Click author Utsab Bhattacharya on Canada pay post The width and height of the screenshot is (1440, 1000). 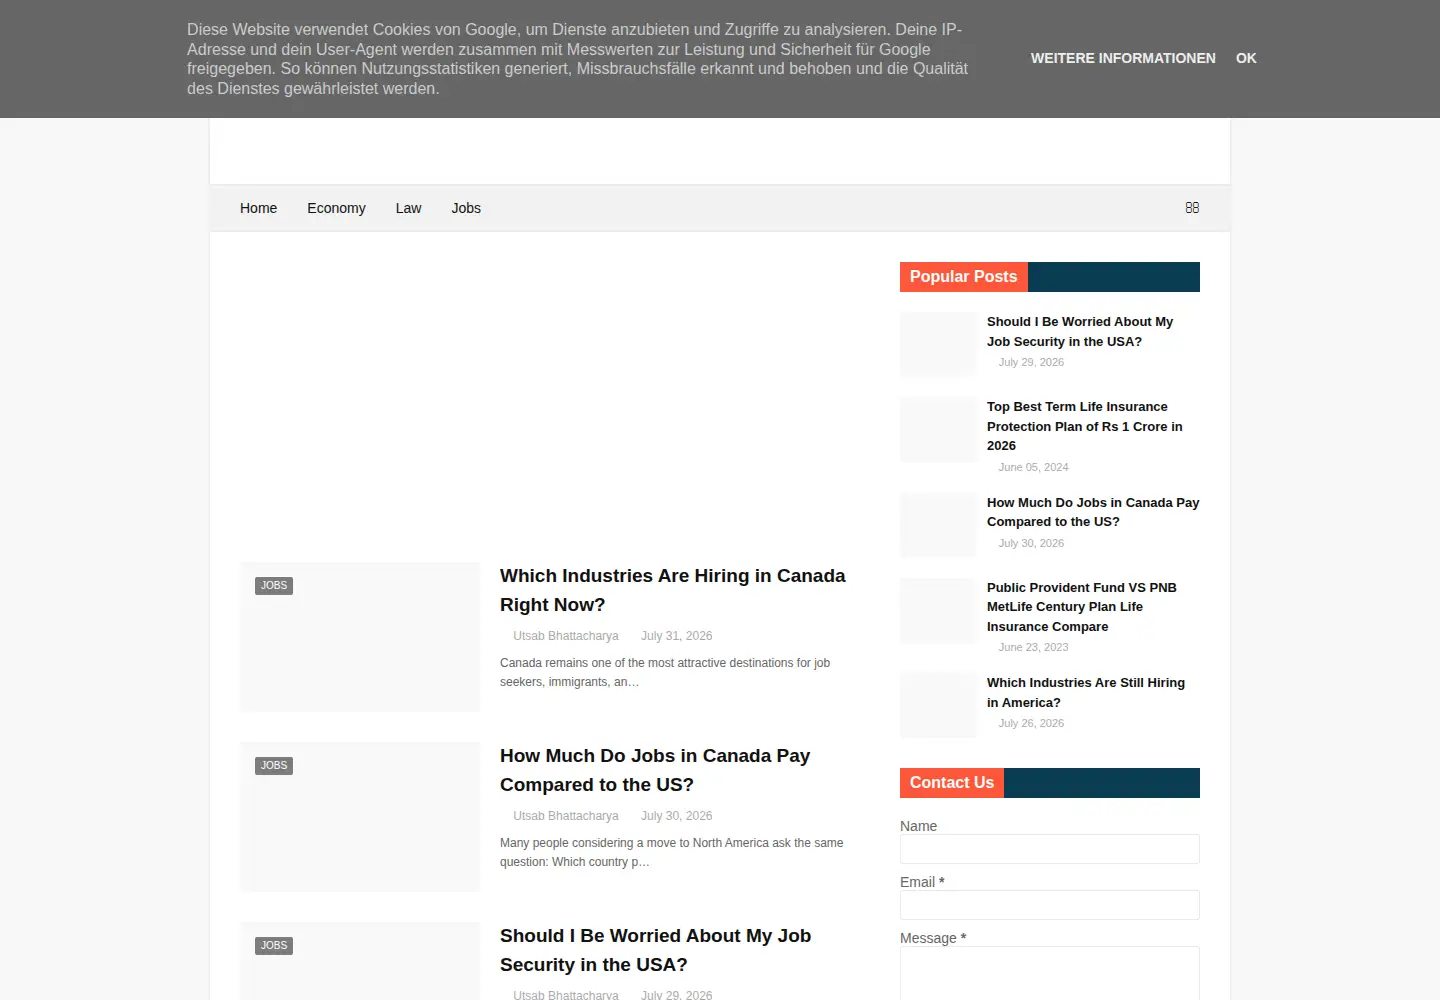tap(566, 816)
